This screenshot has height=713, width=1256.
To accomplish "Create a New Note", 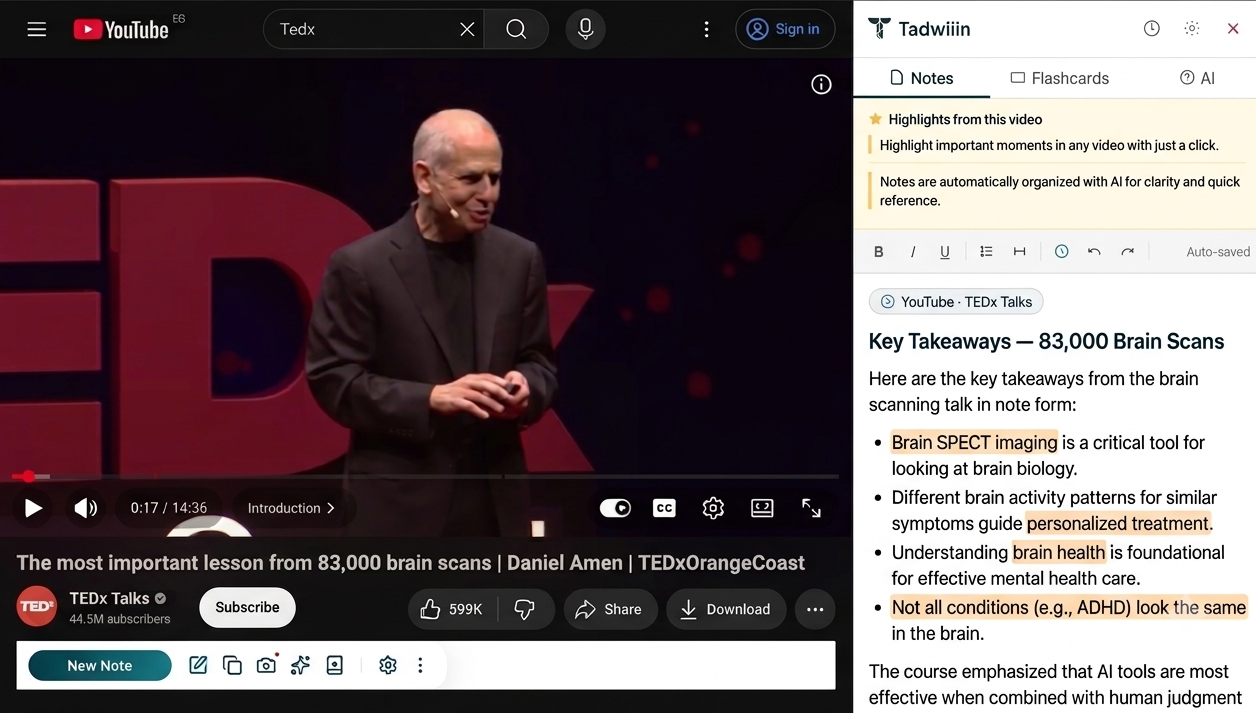I will tap(100, 665).
